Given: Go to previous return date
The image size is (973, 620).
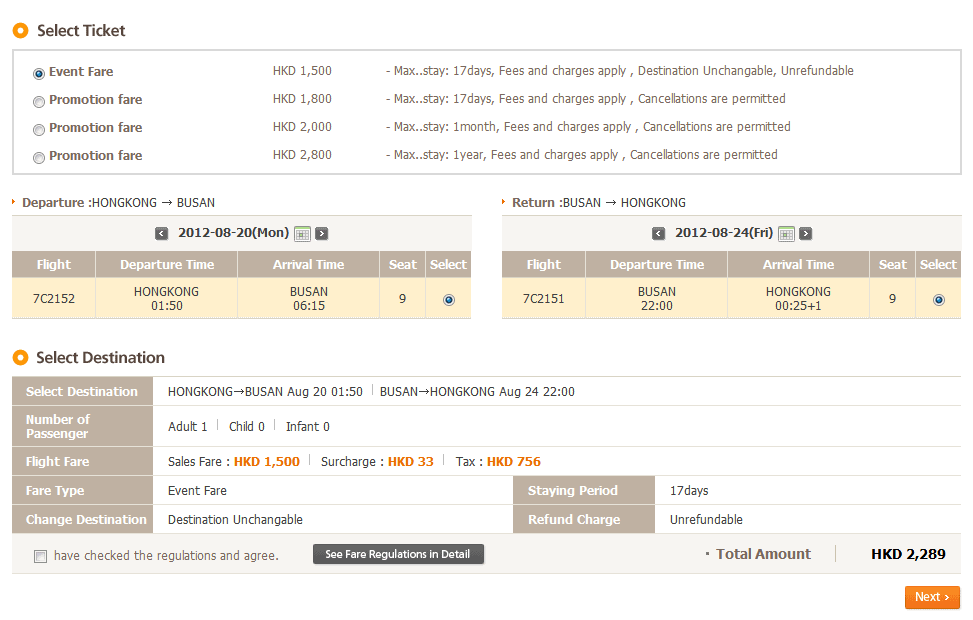Looking at the screenshot, I should pos(658,234).
